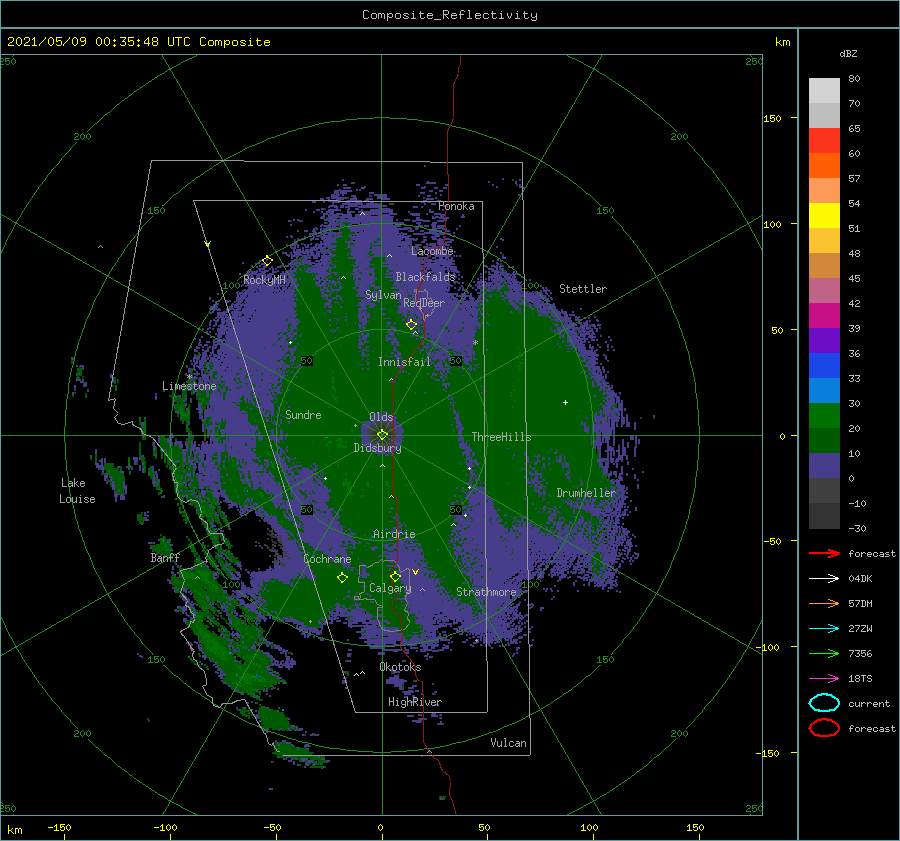Image resolution: width=900 pixels, height=841 pixels.
Task: Select the cyan 27ZW arrow icon
Action: 824,629
